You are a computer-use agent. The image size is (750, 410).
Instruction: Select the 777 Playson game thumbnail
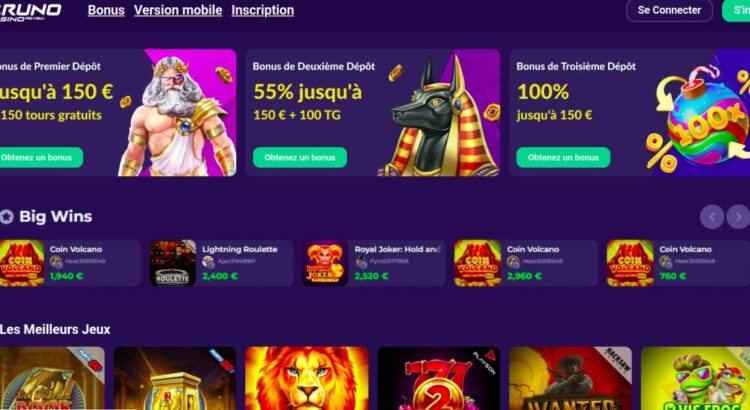pos(439,378)
